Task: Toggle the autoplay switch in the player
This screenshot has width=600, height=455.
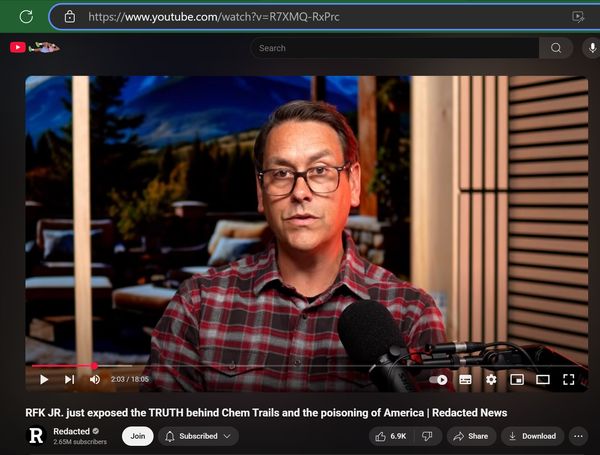Action: tap(438, 380)
